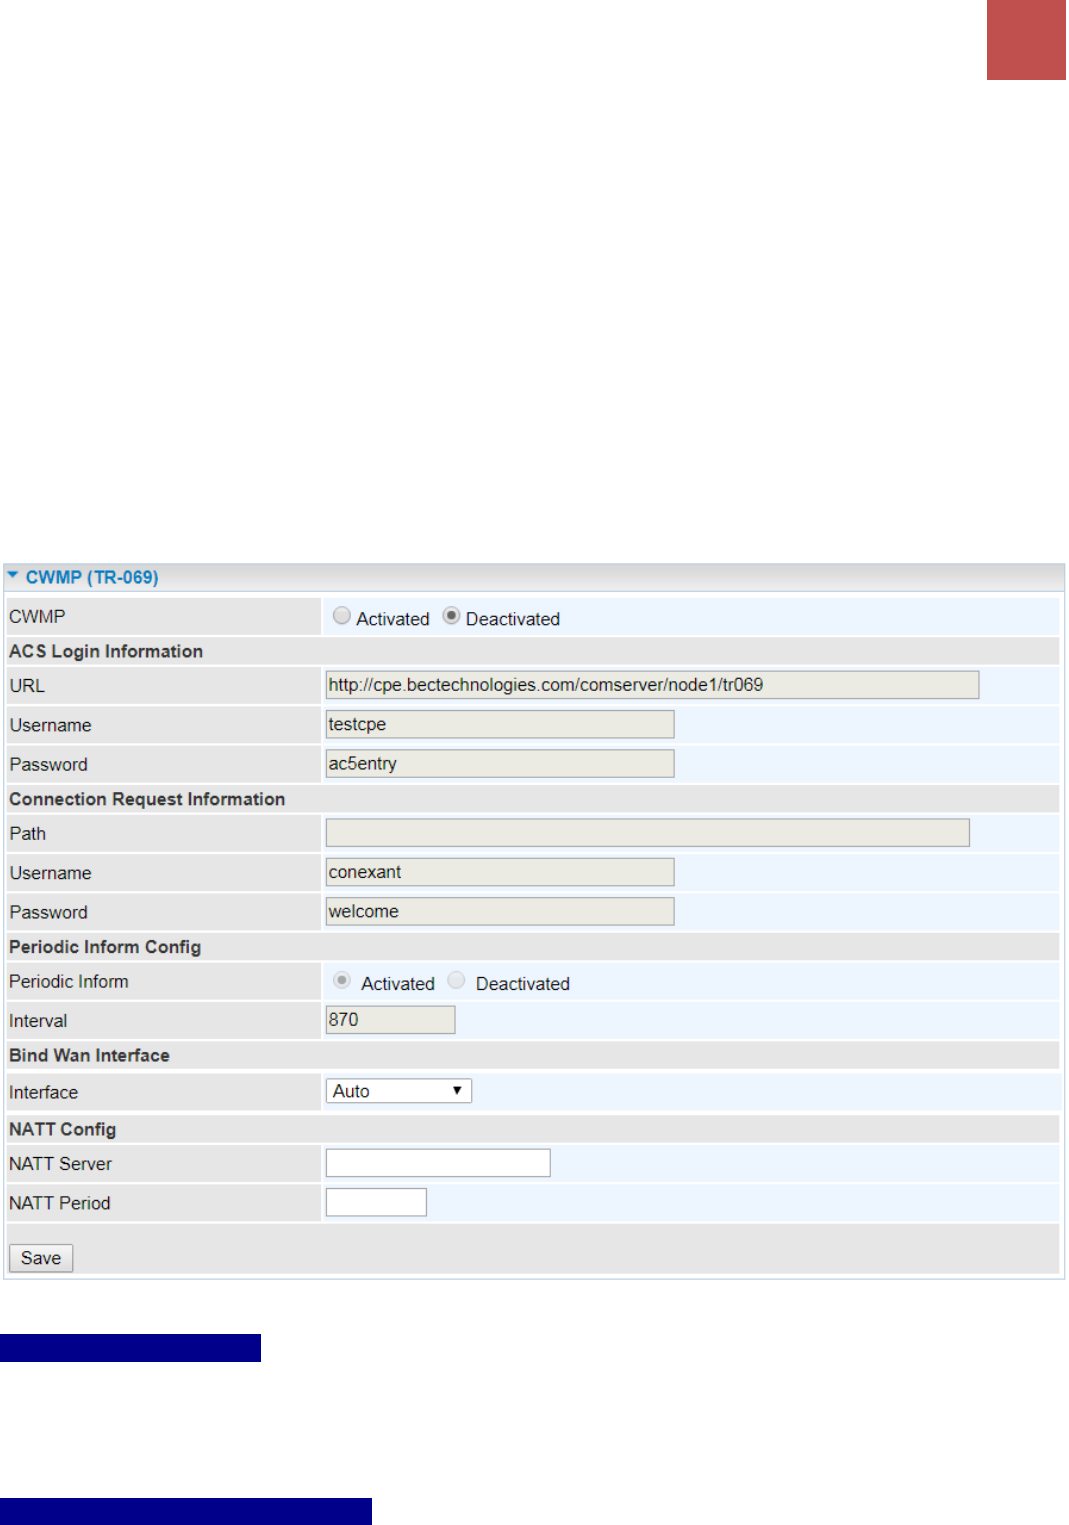
Task: Focus the Username field containing conexant
Action: pyautogui.click(x=500, y=872)
